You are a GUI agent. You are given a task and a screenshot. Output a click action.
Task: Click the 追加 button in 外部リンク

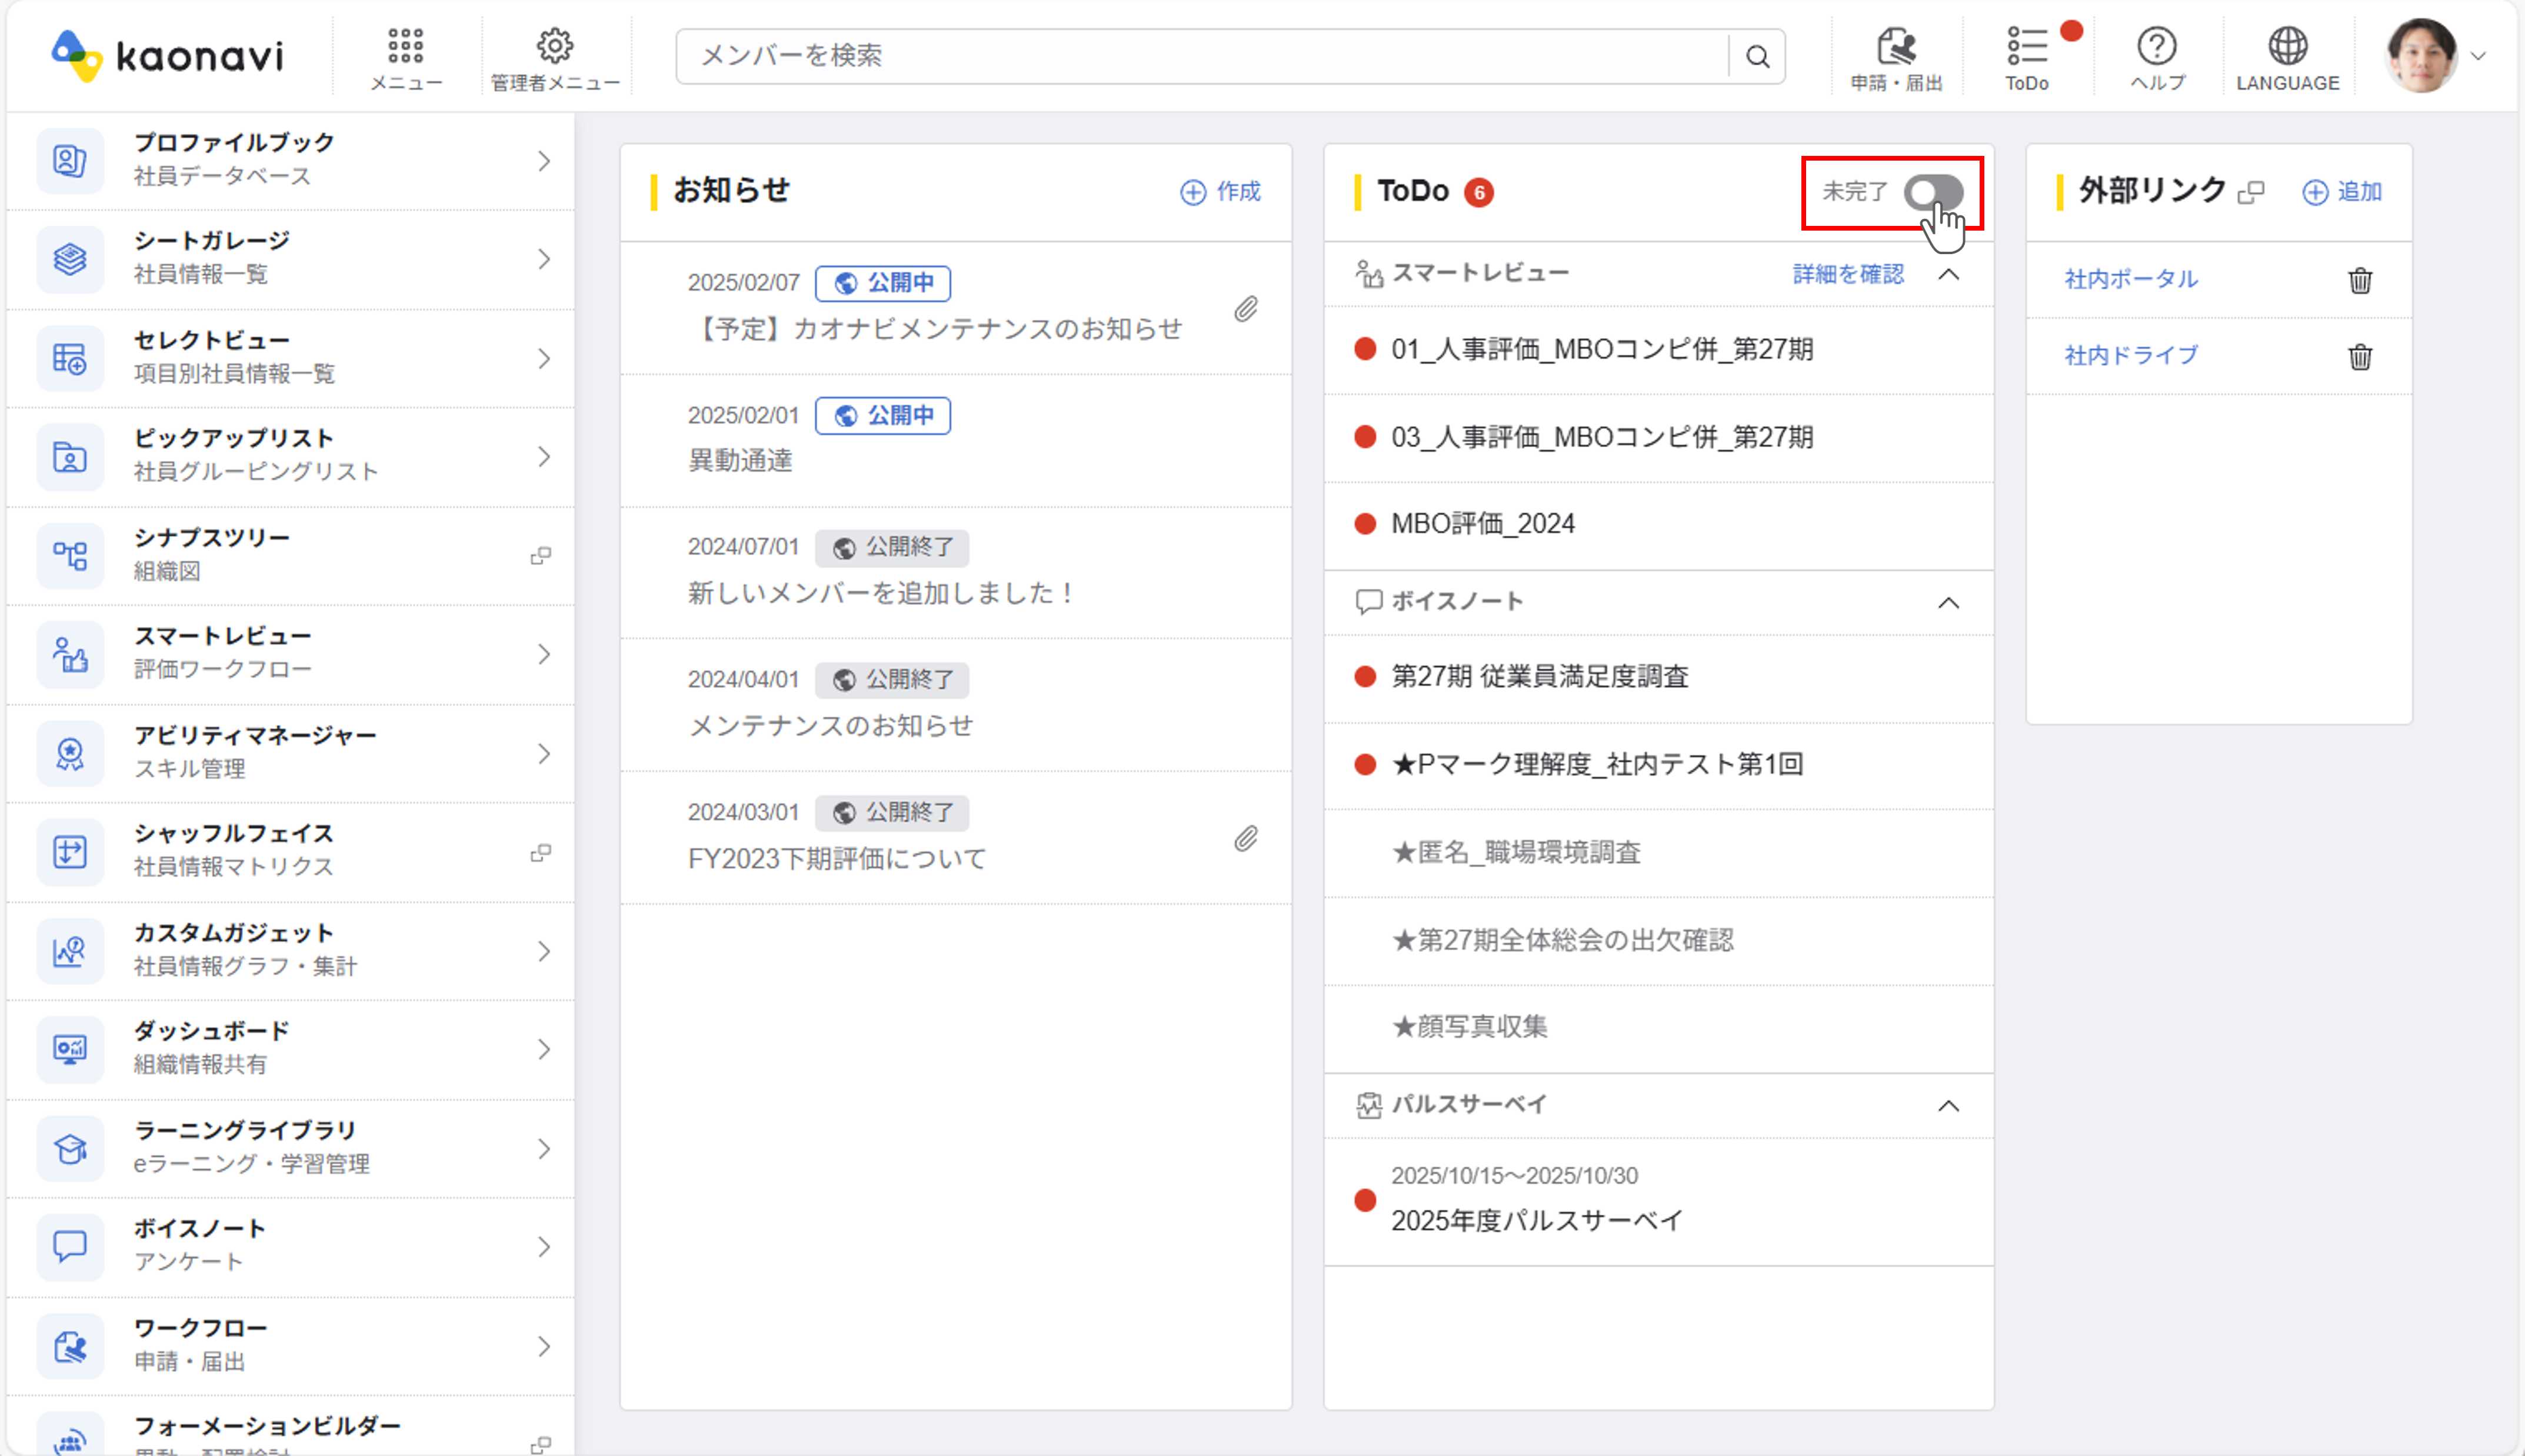(2342, 191)
